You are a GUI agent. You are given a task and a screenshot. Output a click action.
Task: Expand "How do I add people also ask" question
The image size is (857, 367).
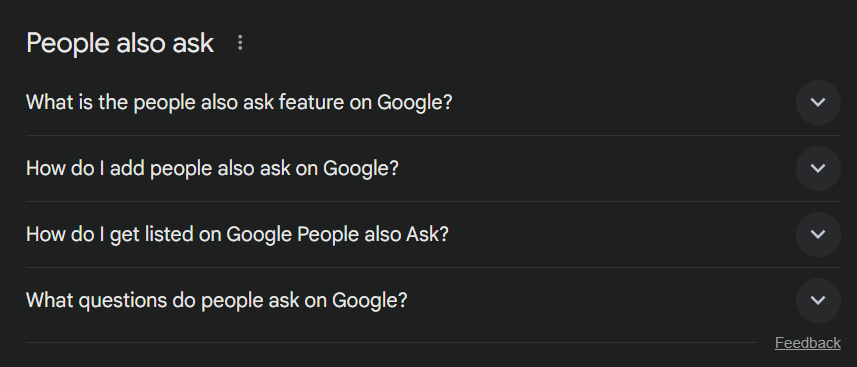[433, 168]
